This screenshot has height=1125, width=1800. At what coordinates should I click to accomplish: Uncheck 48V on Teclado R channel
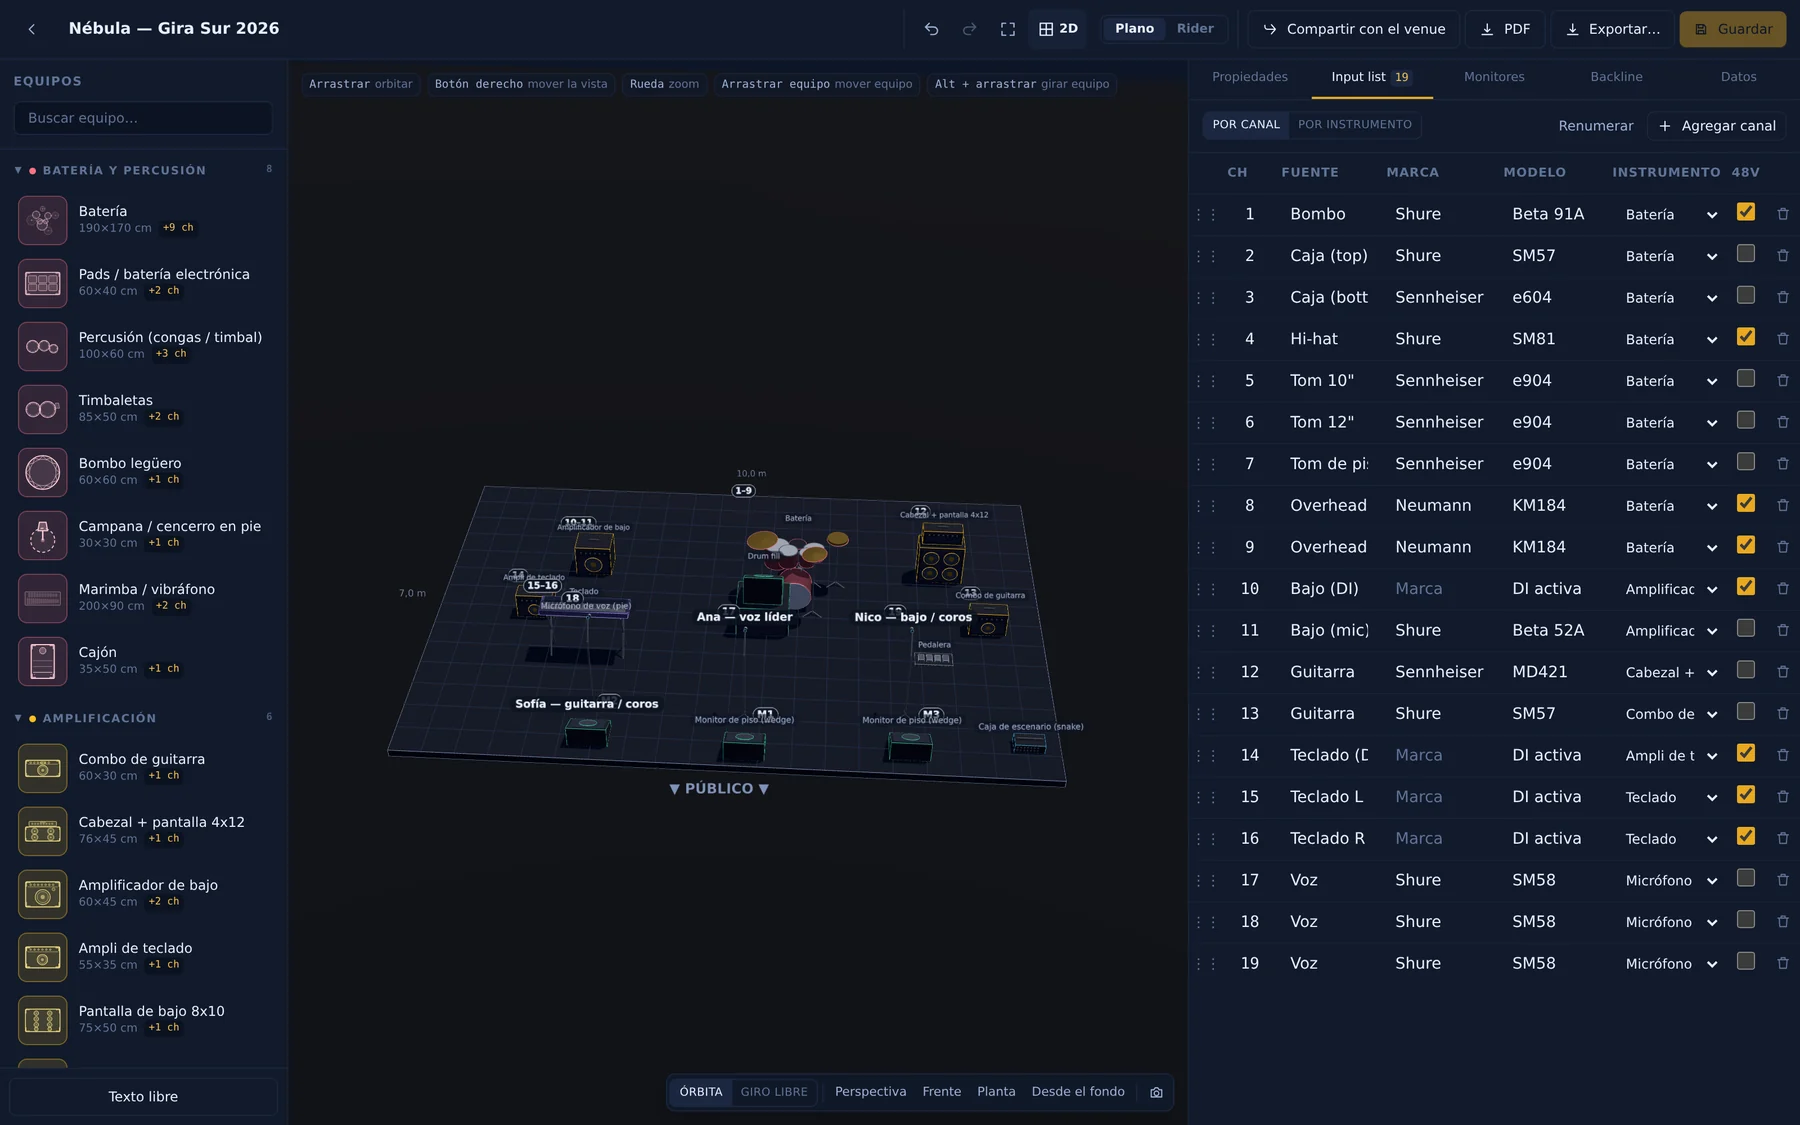point(1746,836)
